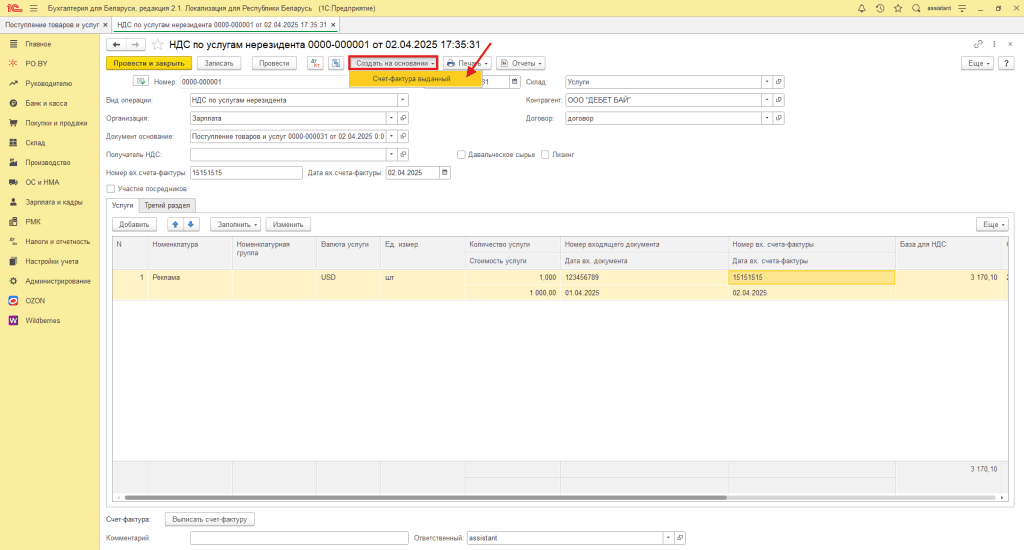Open the related documents structure icon
The height and width of the screenshot is (550, 1024).
[336, 63]
